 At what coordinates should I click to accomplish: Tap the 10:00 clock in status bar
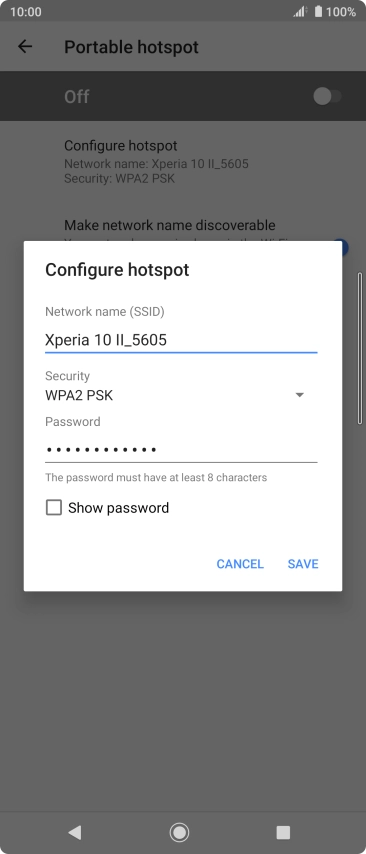(26, 11)
